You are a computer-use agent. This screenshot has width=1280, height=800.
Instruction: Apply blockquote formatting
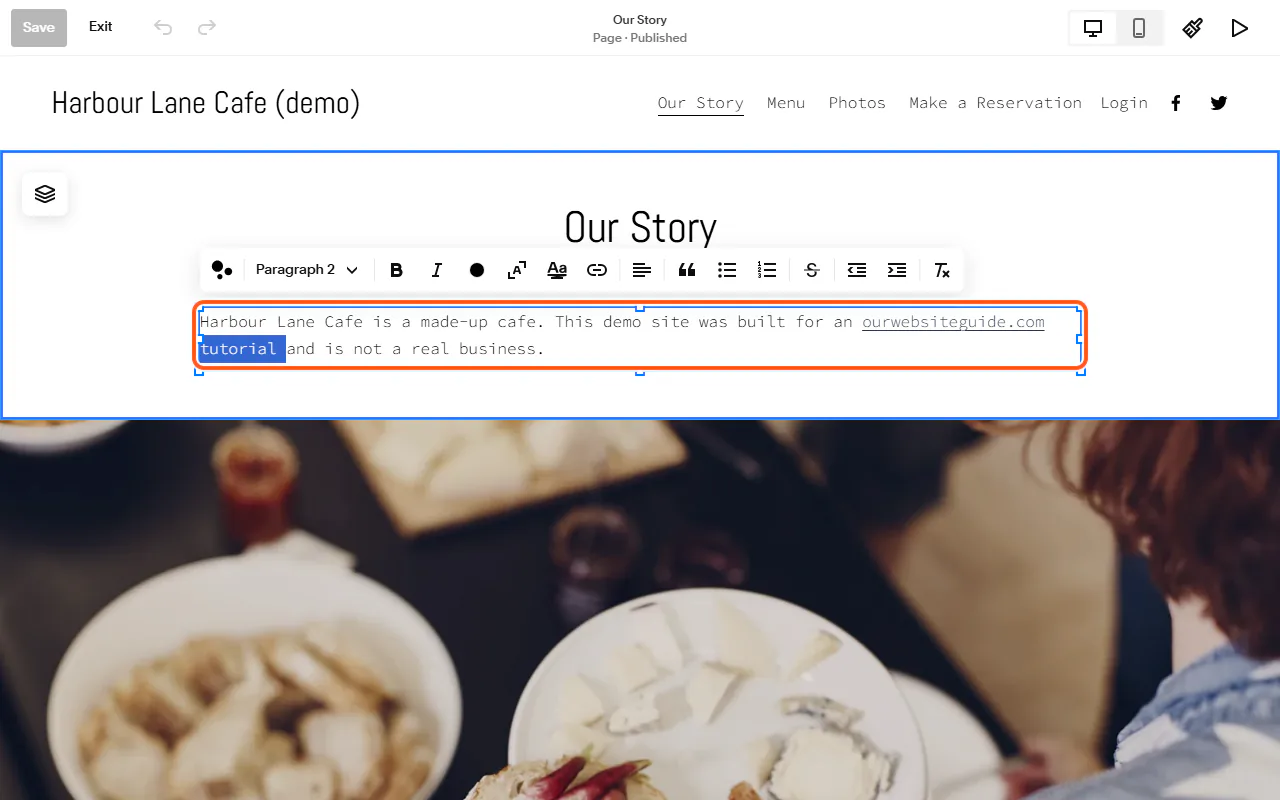click(687, 270)
